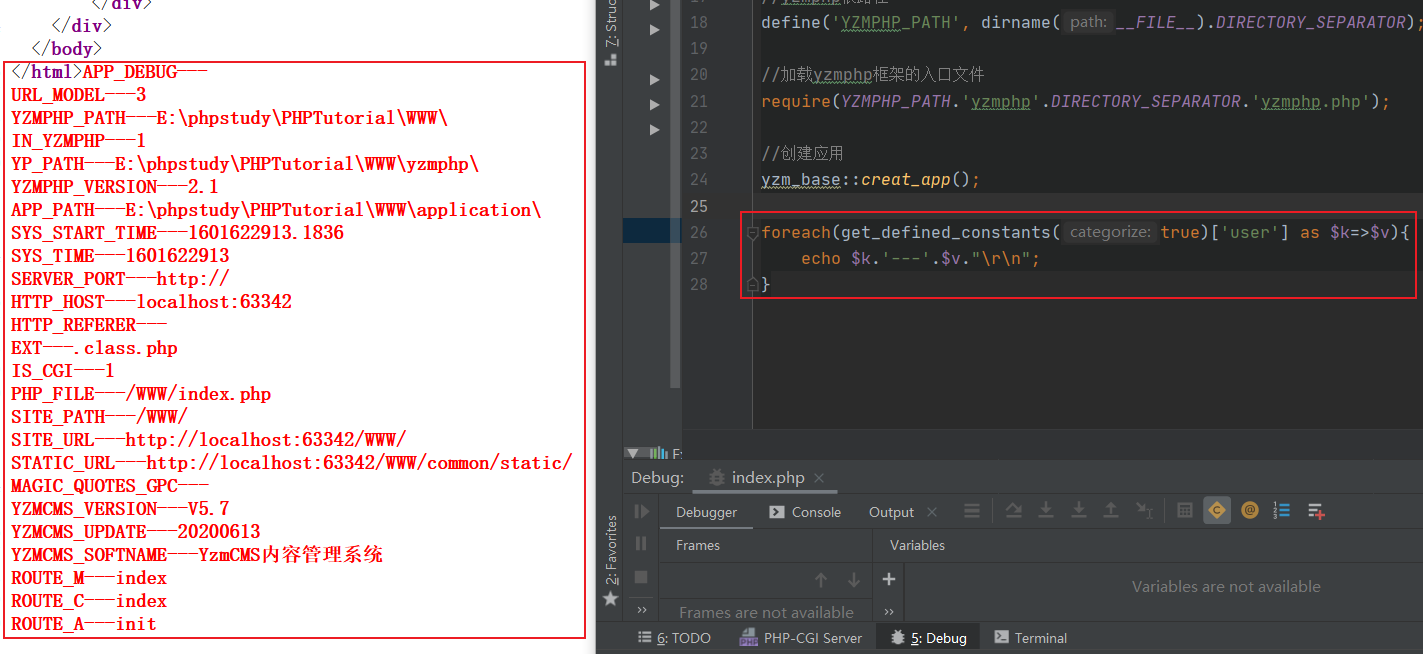
Task: Click the add-to-list icon with red plus
Action: coord(1316,511)
